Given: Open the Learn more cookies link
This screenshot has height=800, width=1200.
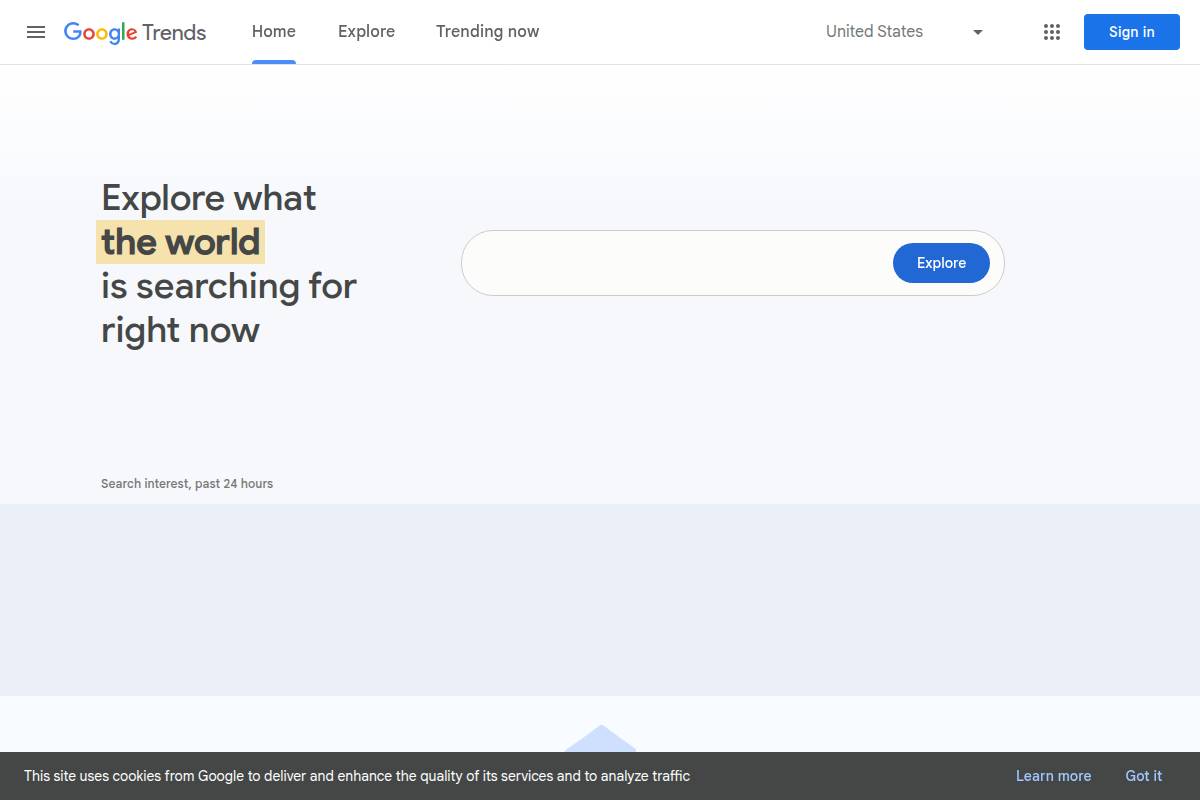Looking at the screenshot, I should [1053, 776].
